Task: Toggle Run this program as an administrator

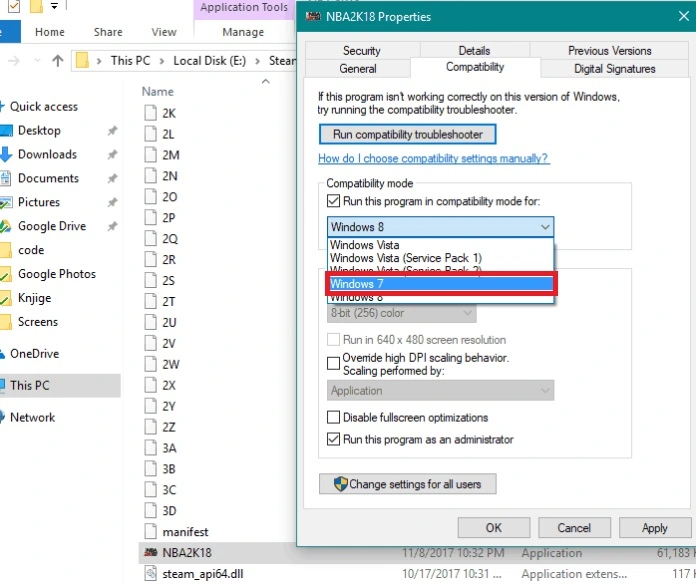Action: pyautogui.click(x=333, y=439)
